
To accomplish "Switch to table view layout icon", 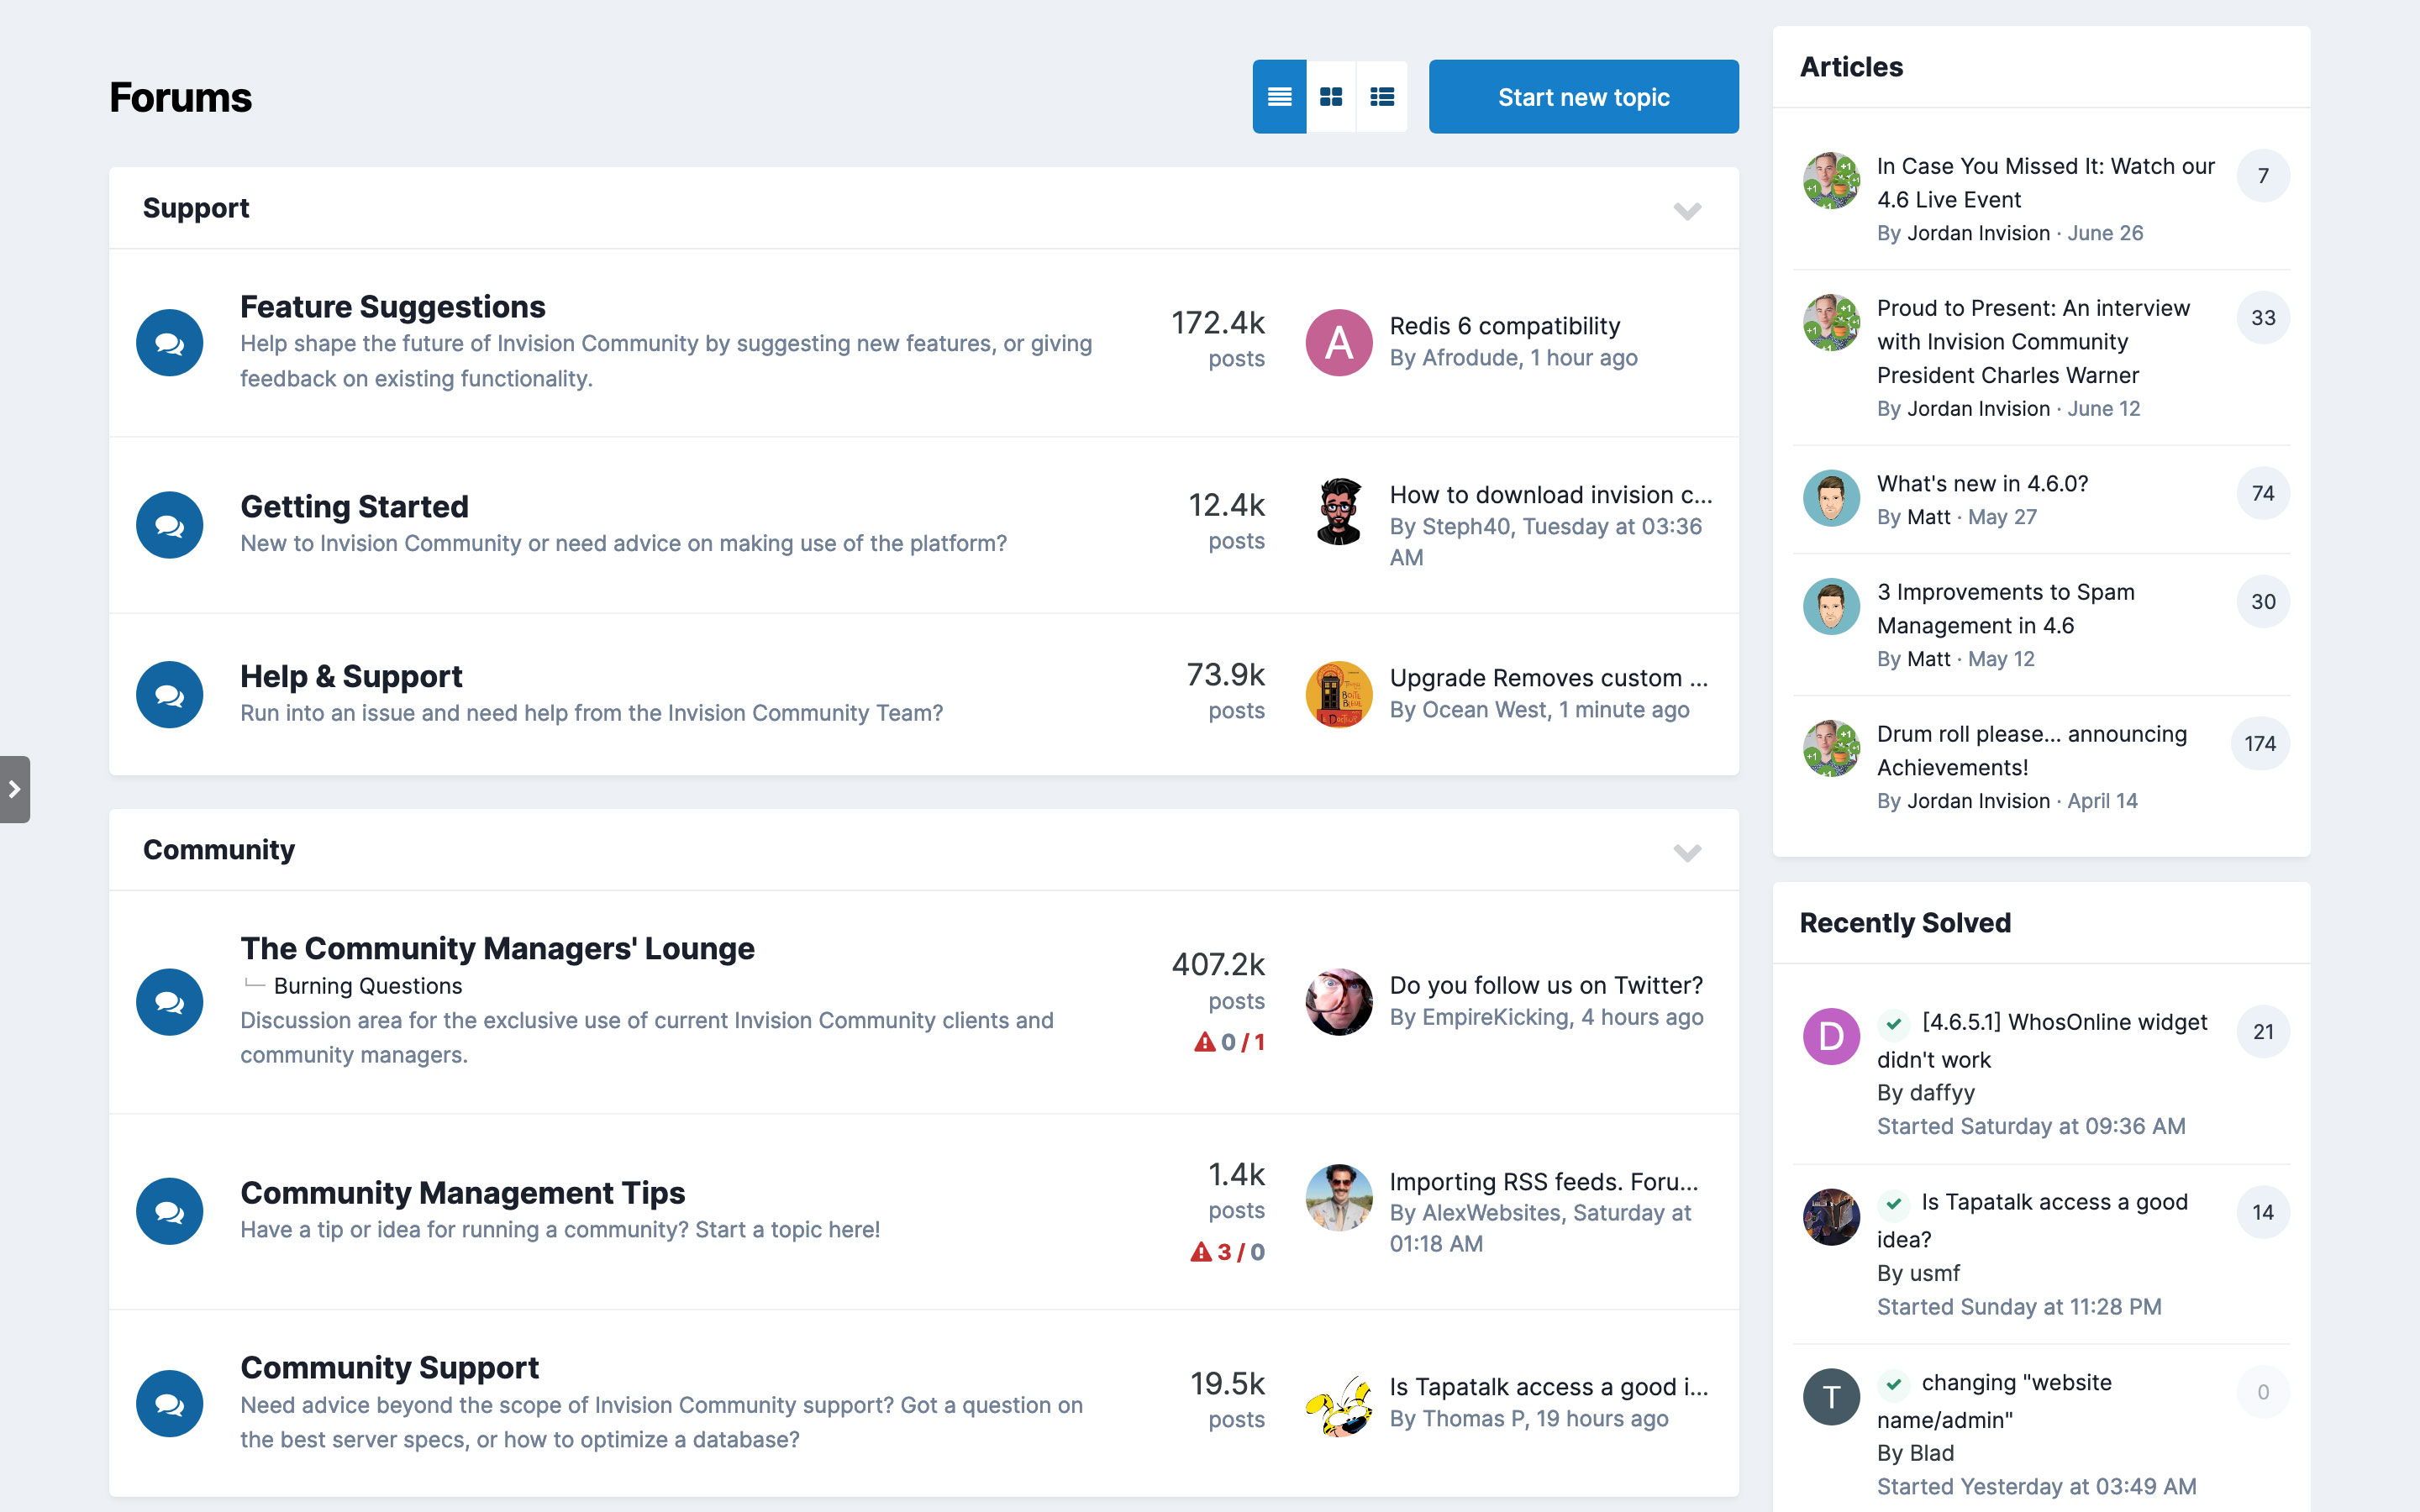I will pyautogui.click(x=1279, y=96).
